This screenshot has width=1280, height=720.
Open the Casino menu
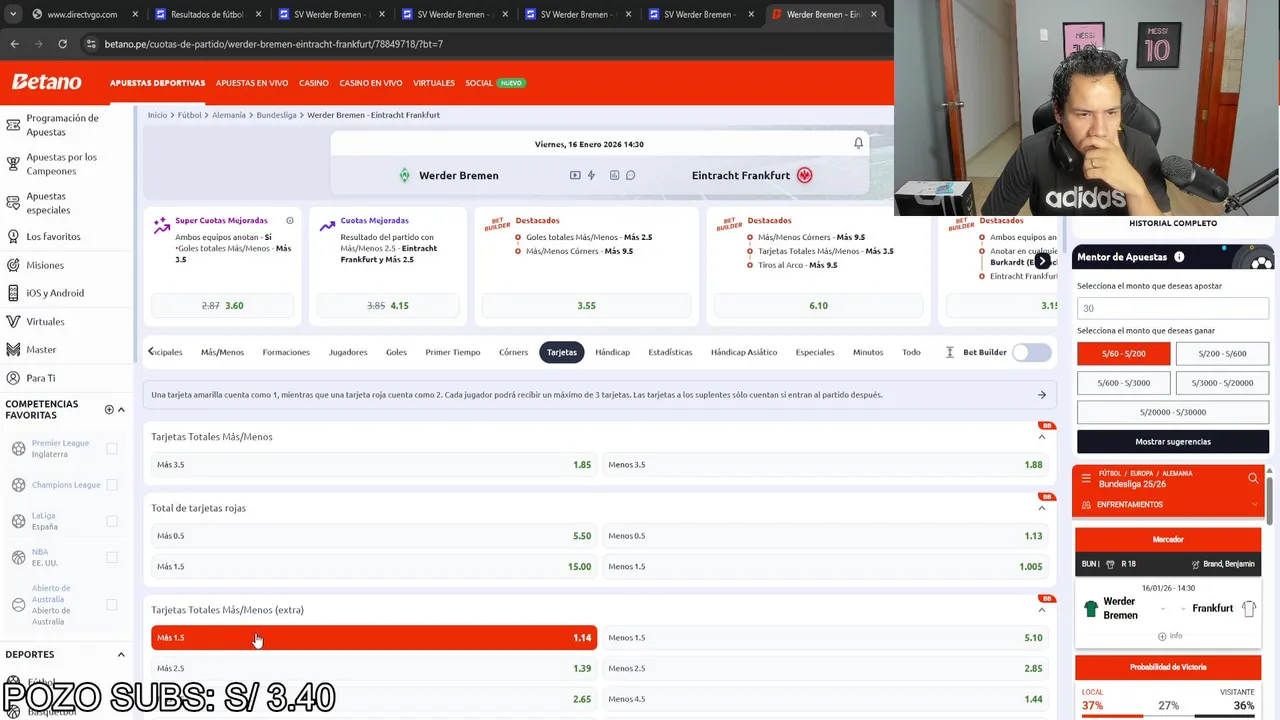pyautogui.click(x=314, y=83)
